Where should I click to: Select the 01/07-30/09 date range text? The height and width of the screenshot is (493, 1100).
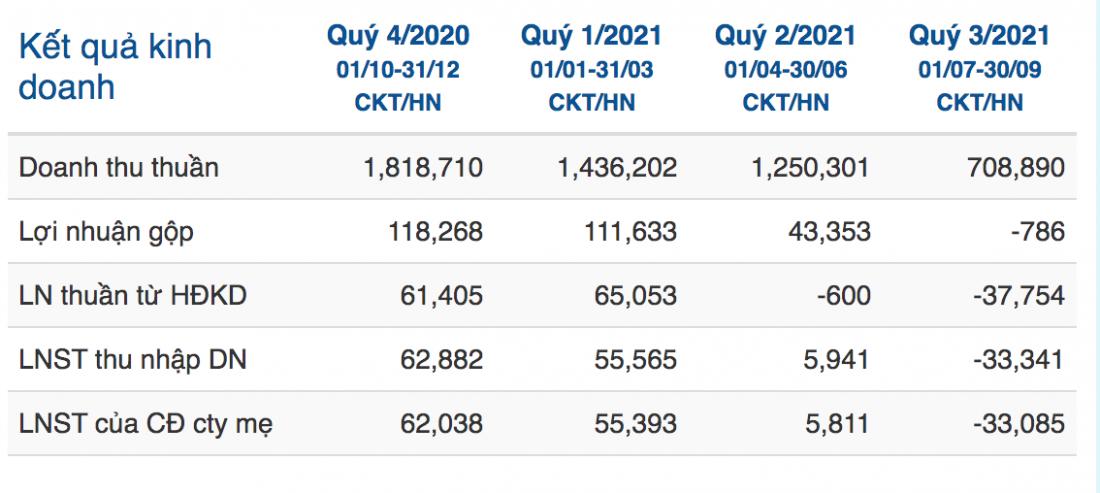[979, 70]
